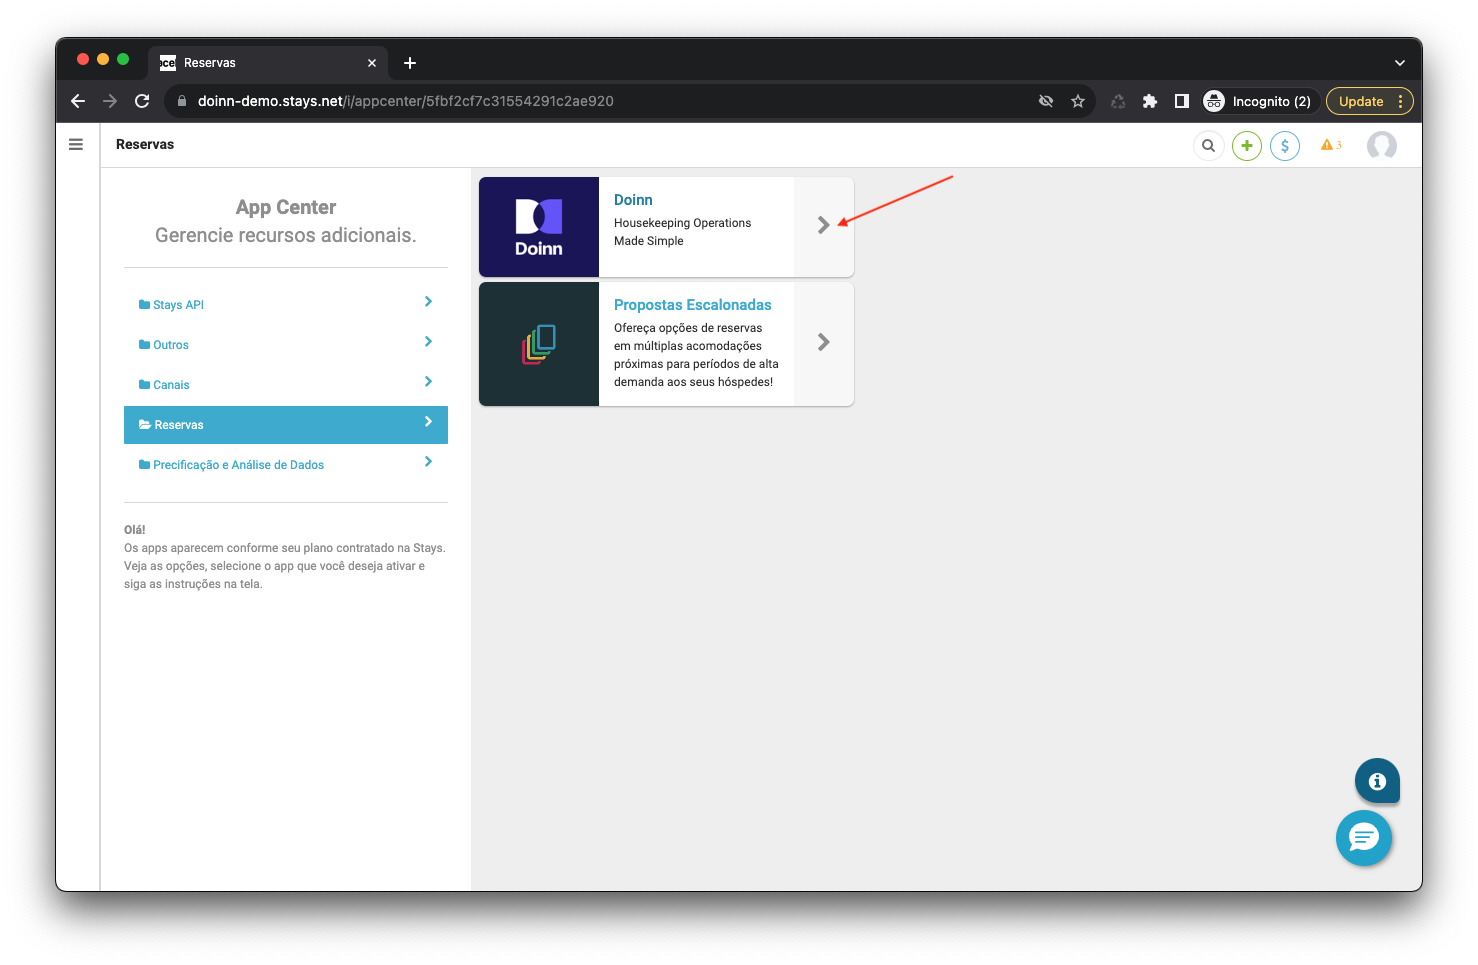
Task: Click the Doinn title link
Action: coord(633,200)
